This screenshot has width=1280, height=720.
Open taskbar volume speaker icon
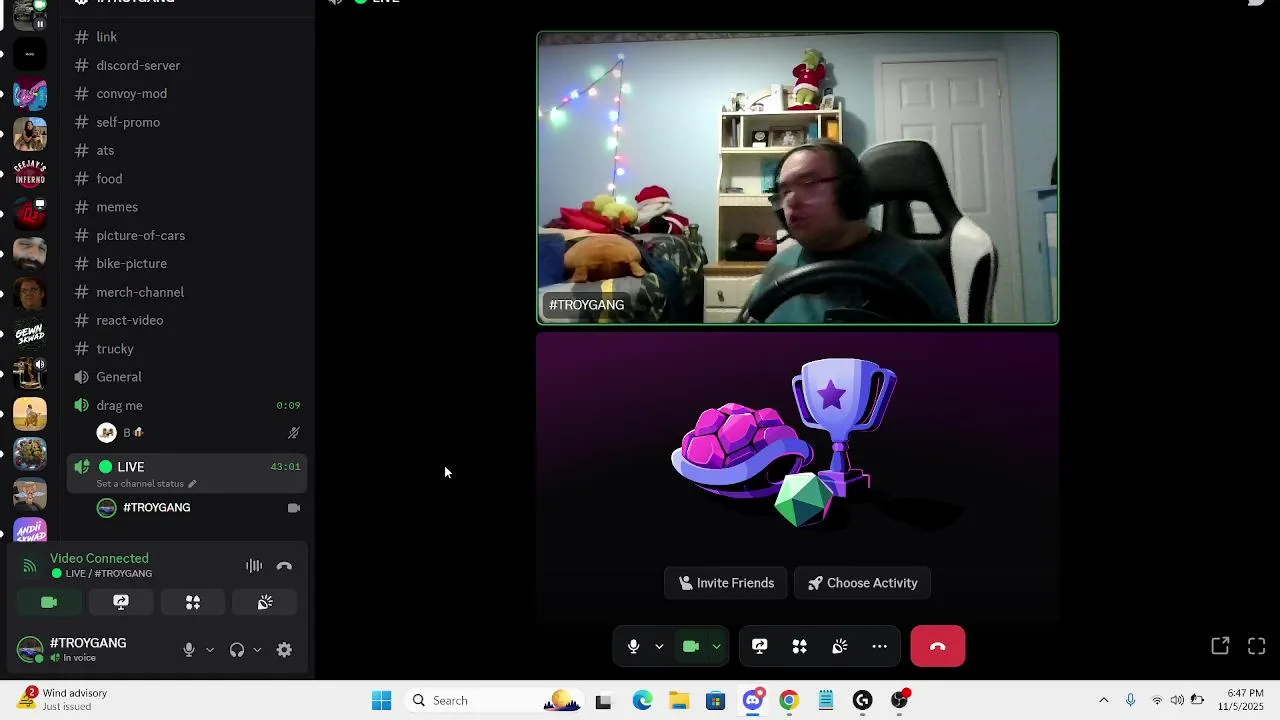[1177, 701]
